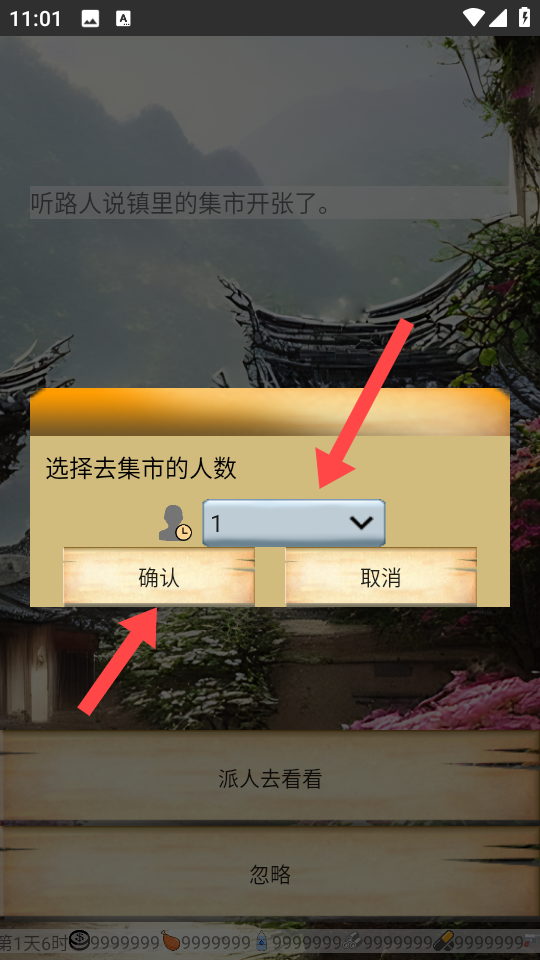This screenshot has height=960, width=540.
Task: Tap the 取消 cancel button
Action: tap(381, 577)
